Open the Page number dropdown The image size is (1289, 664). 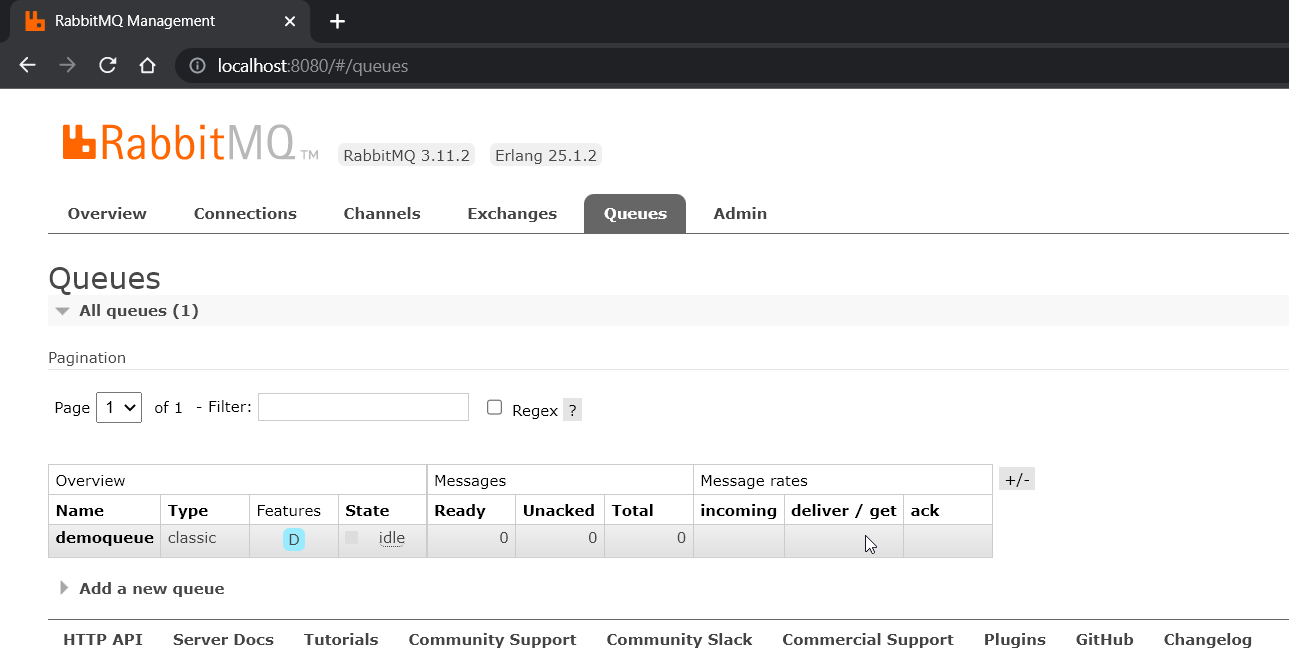coord(119,407)
